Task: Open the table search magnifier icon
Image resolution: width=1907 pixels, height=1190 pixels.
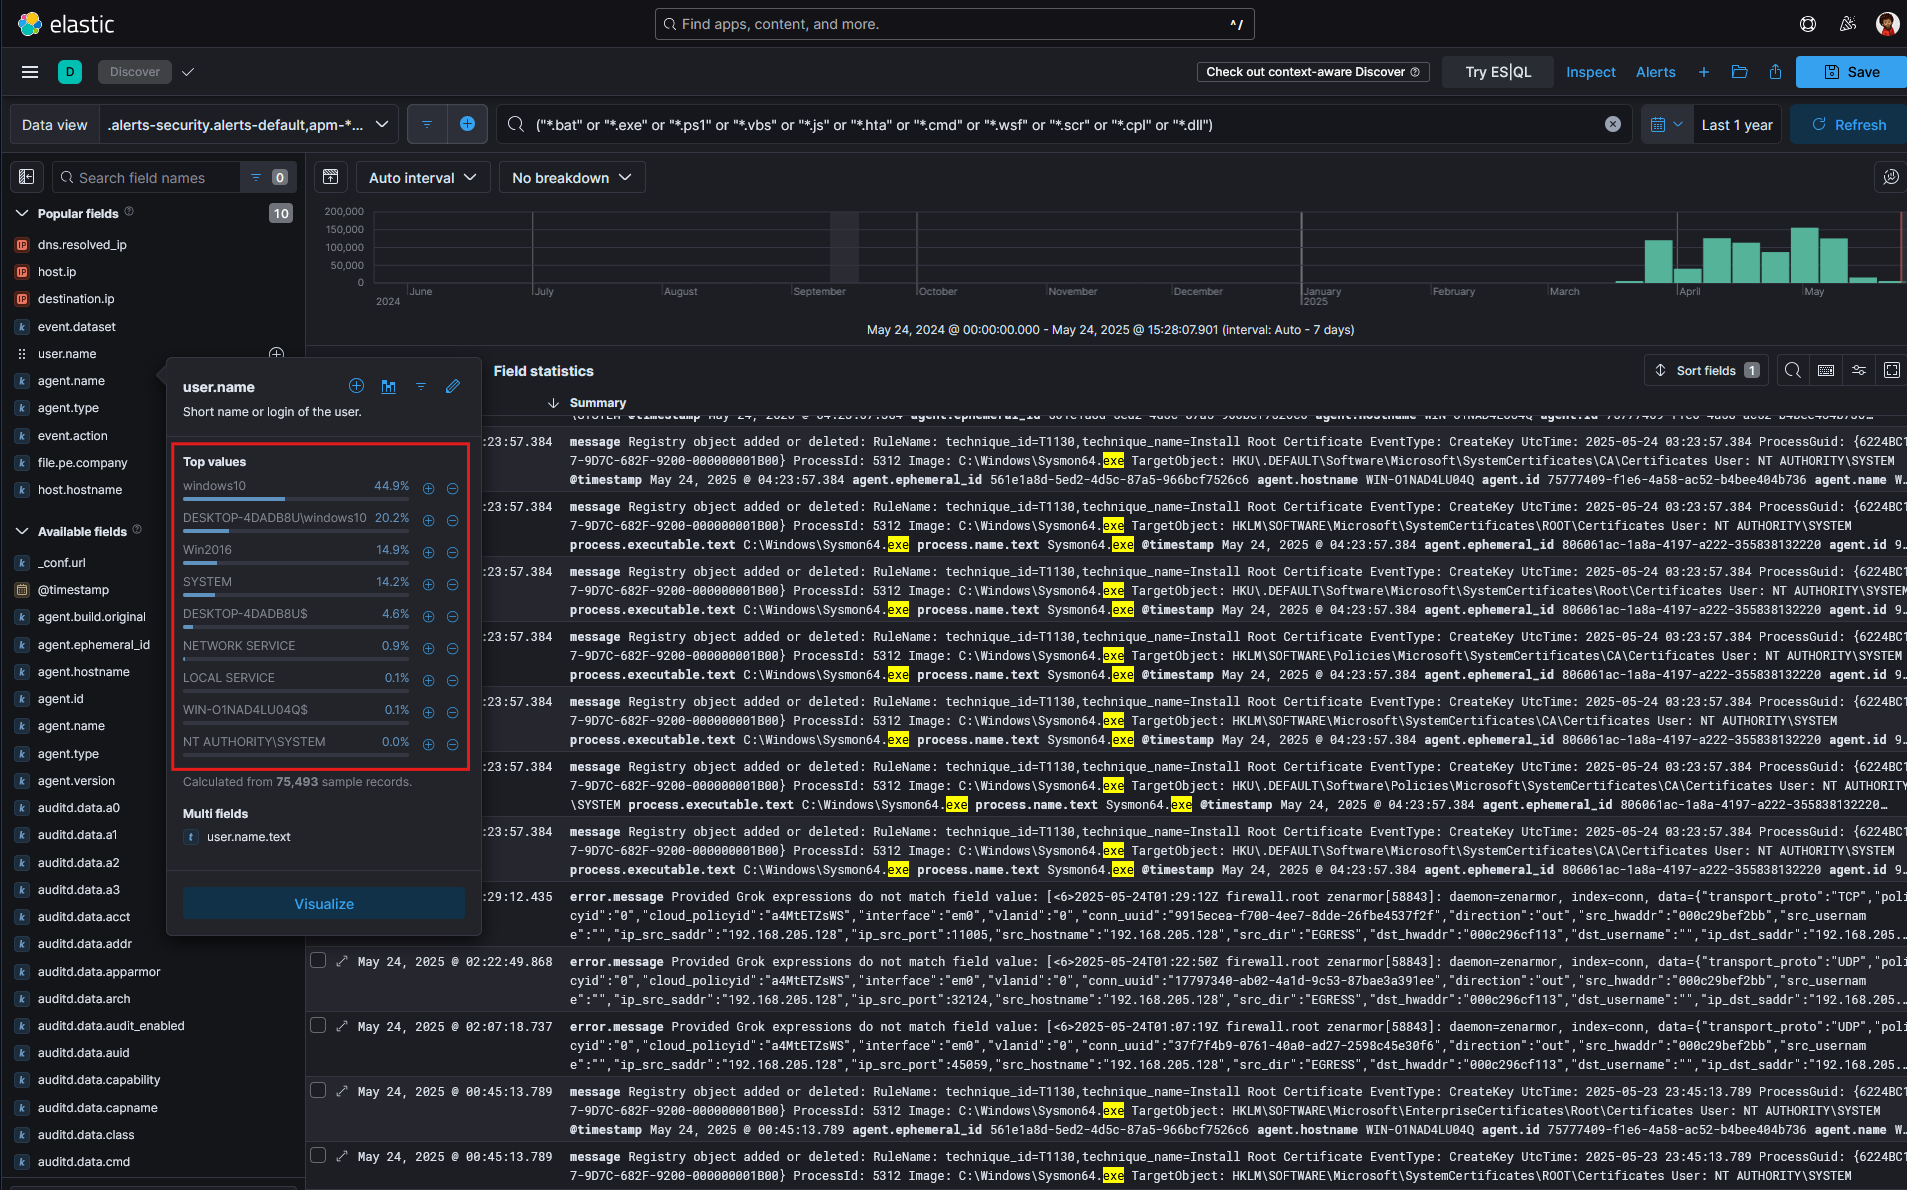Action: click(1793, 370)
